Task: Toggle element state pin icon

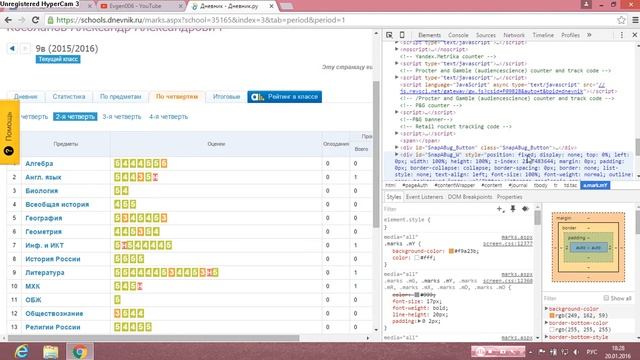Action: click(x=513, y=209)
